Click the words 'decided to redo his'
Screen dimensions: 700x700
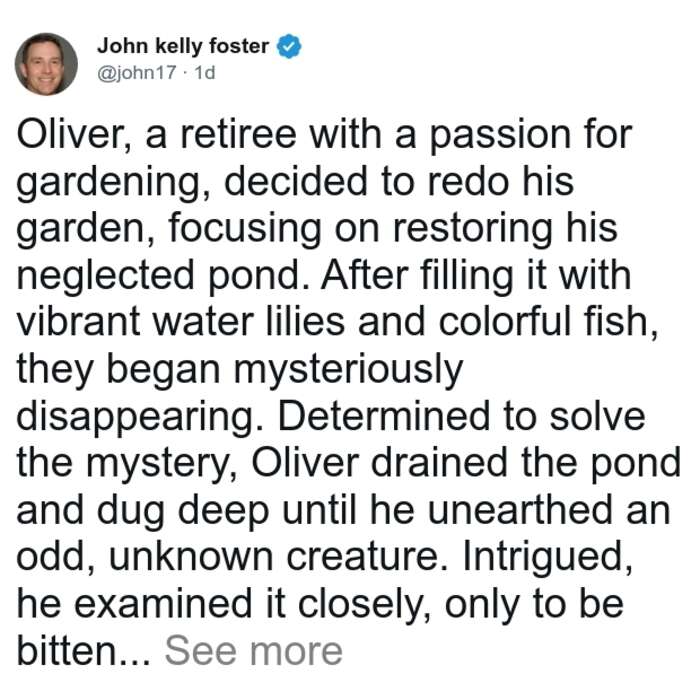398,181
